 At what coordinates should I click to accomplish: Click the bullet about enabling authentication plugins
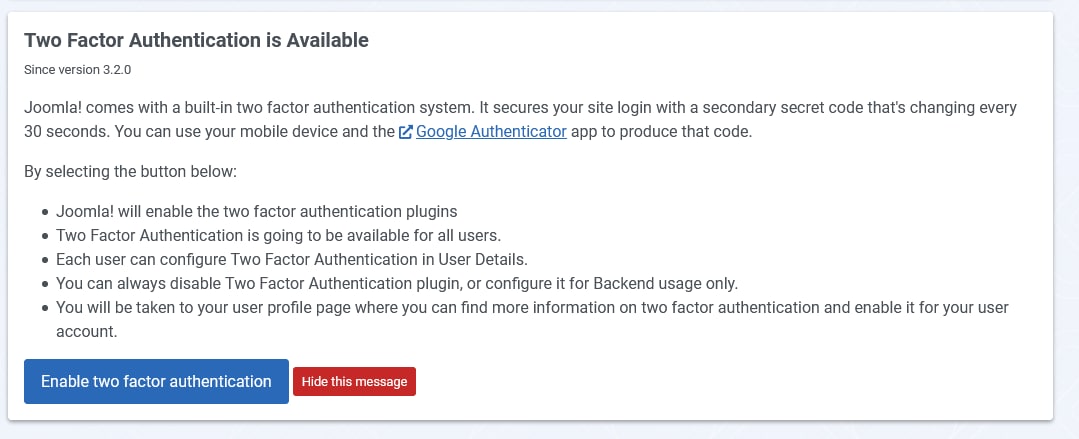point(257,211)
